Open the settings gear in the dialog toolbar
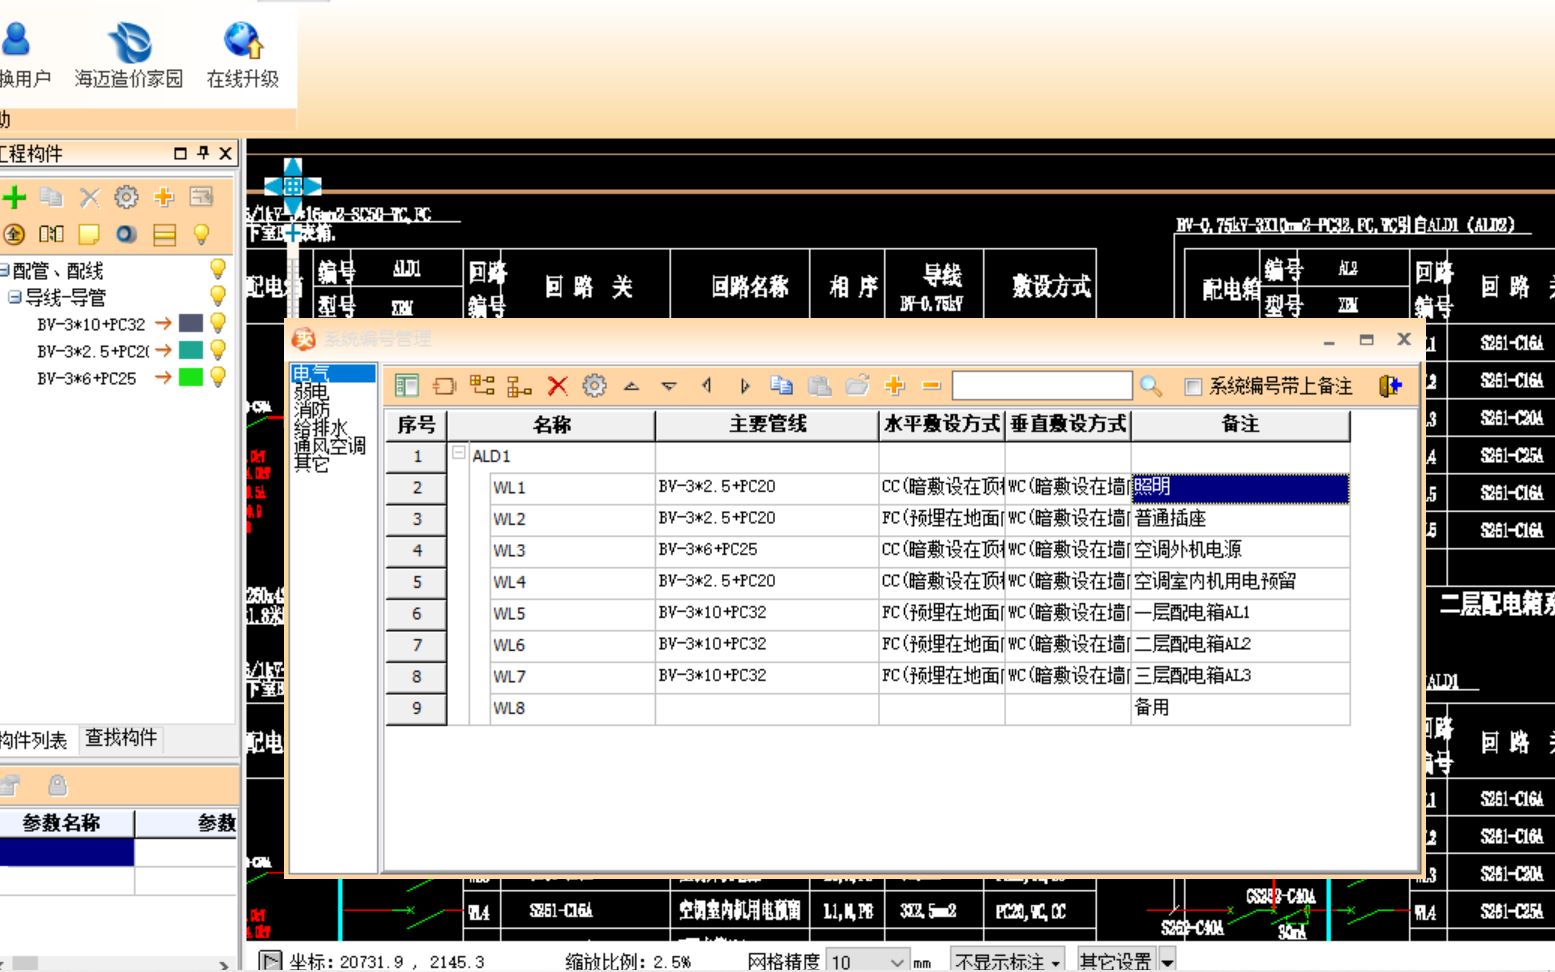 [594, 385]
